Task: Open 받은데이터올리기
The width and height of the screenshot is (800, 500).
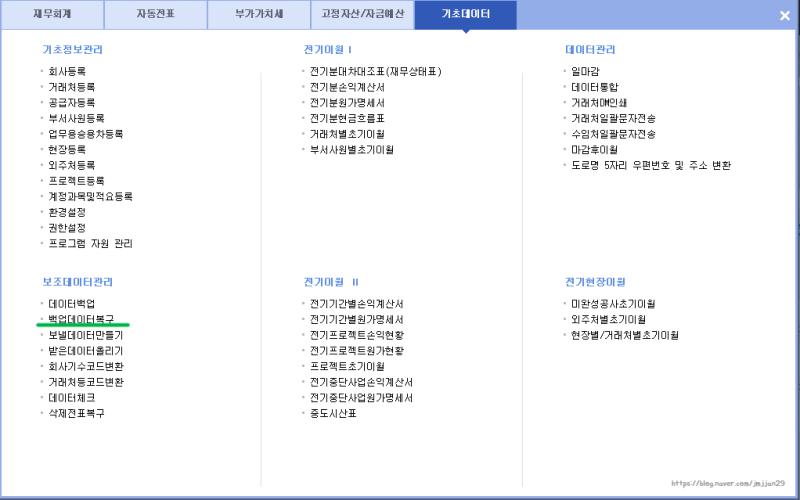Action: 86,351
